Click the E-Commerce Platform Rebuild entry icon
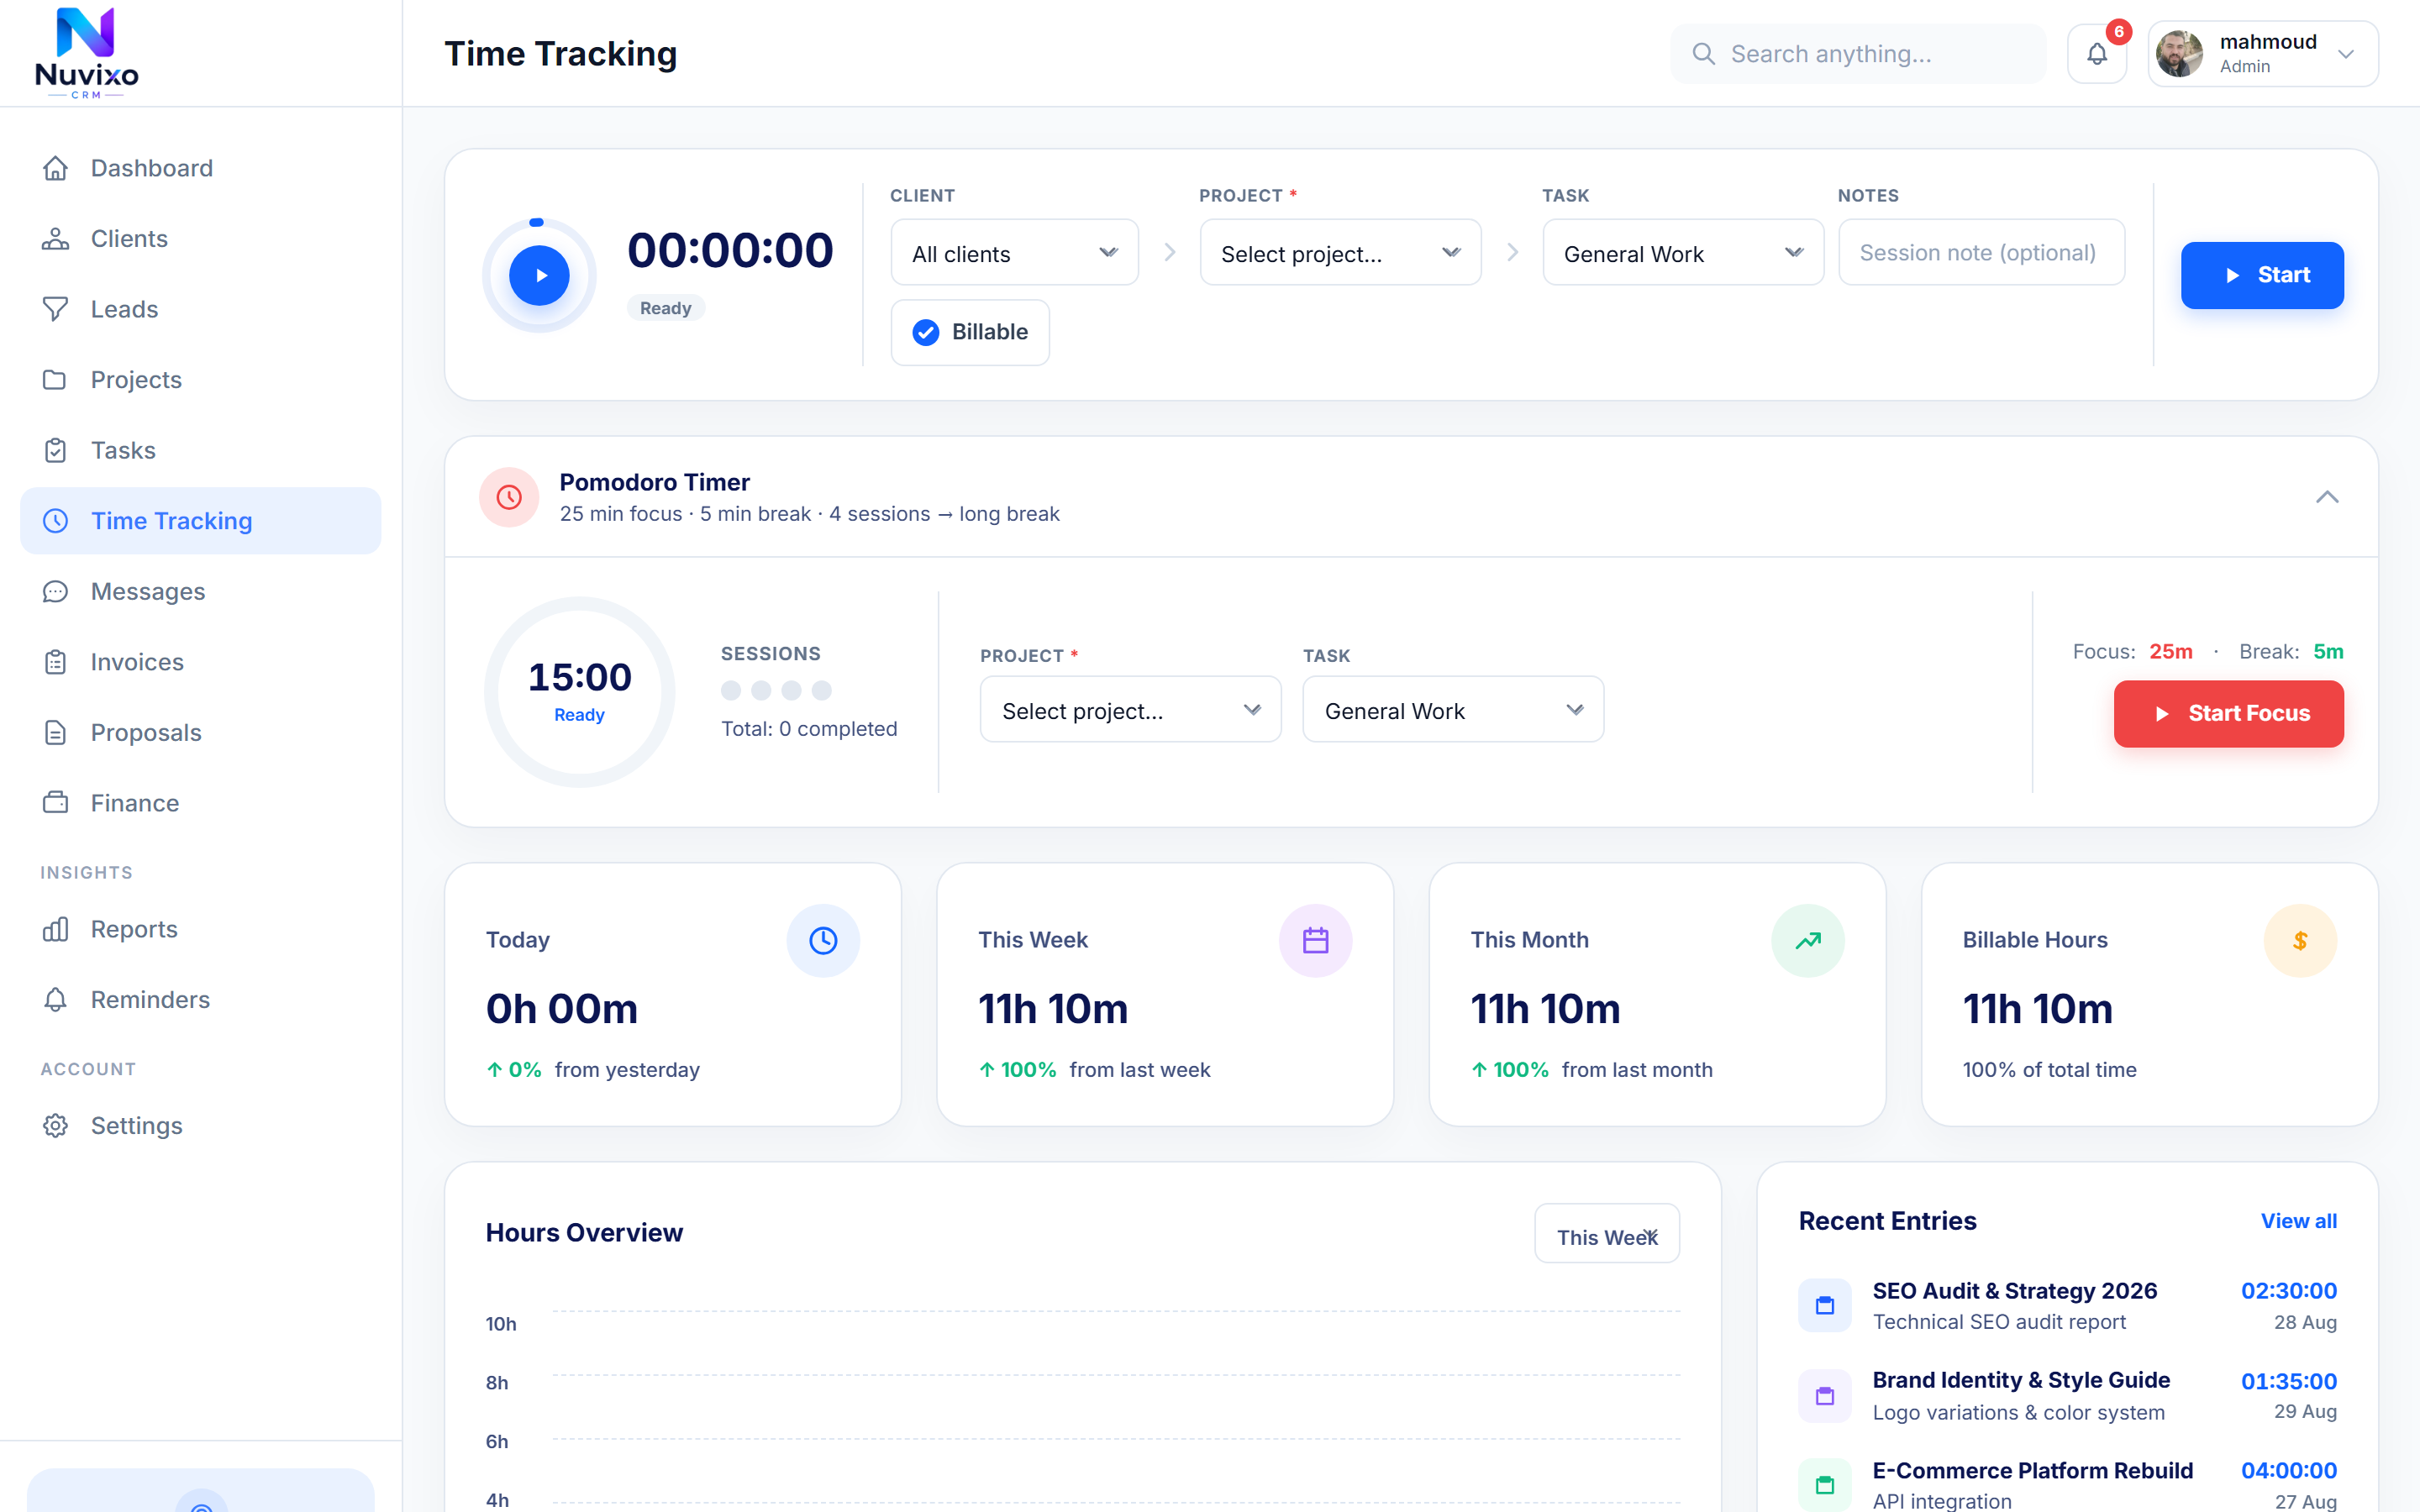 click(x=1825, y=1485)
